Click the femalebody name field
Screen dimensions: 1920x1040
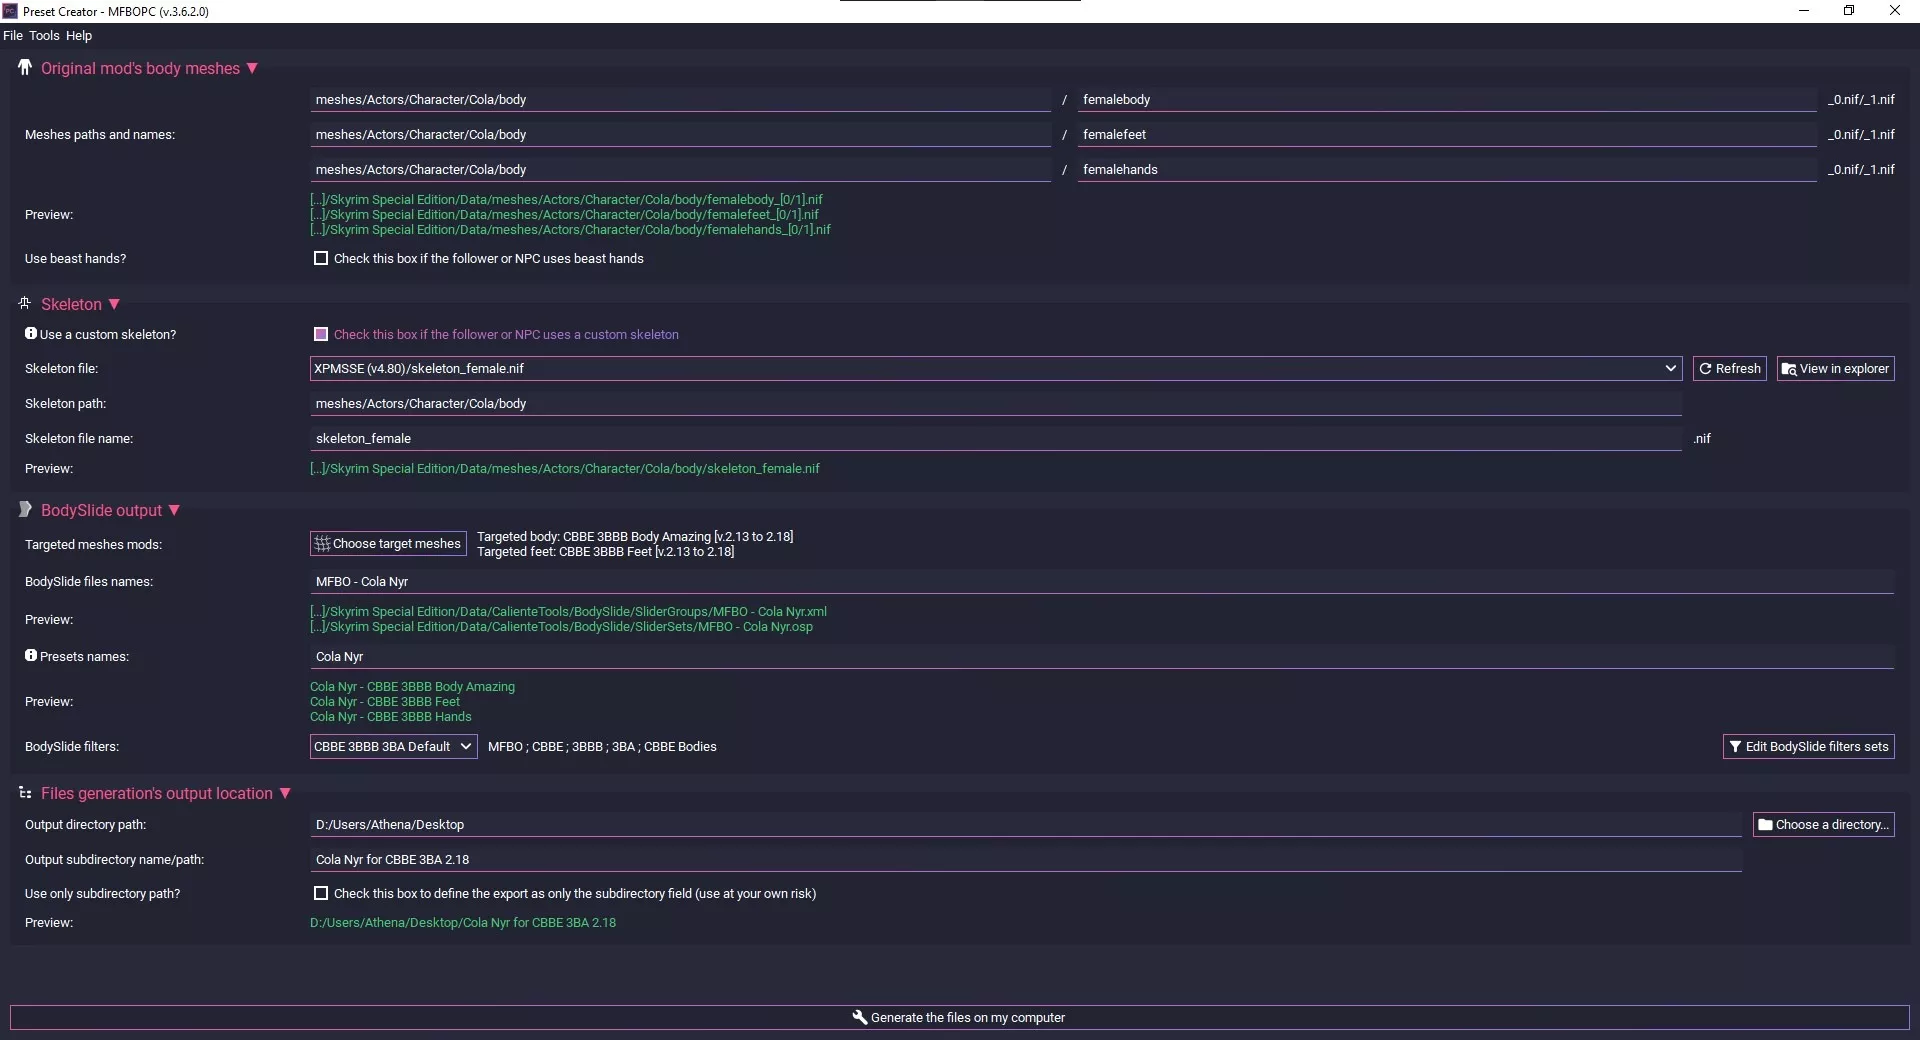click(1447, 99)
